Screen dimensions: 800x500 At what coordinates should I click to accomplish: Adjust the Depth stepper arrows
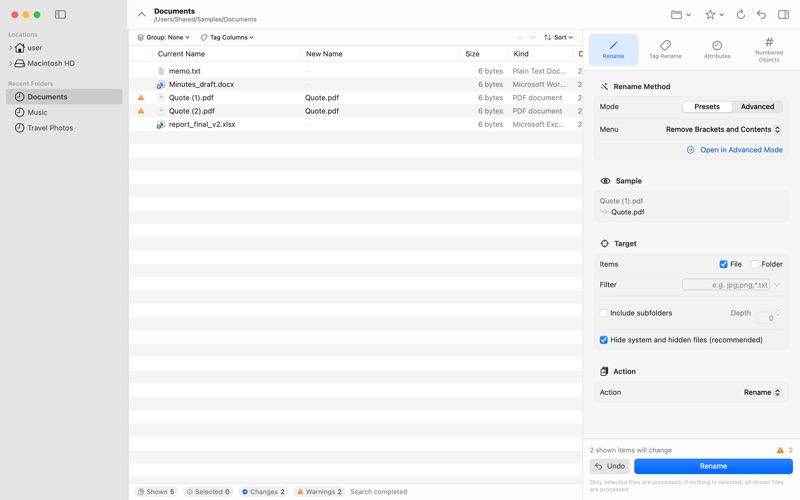[x=778, y=312]
